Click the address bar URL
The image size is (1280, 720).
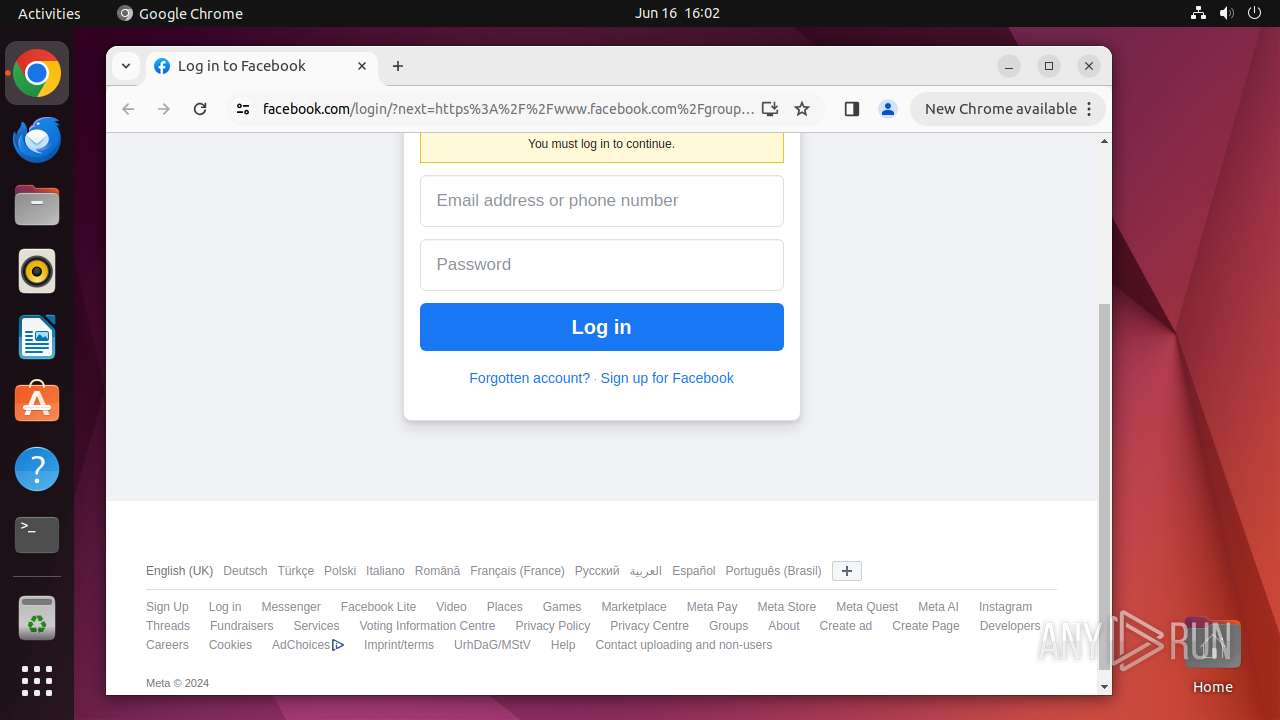coord(508,109)
